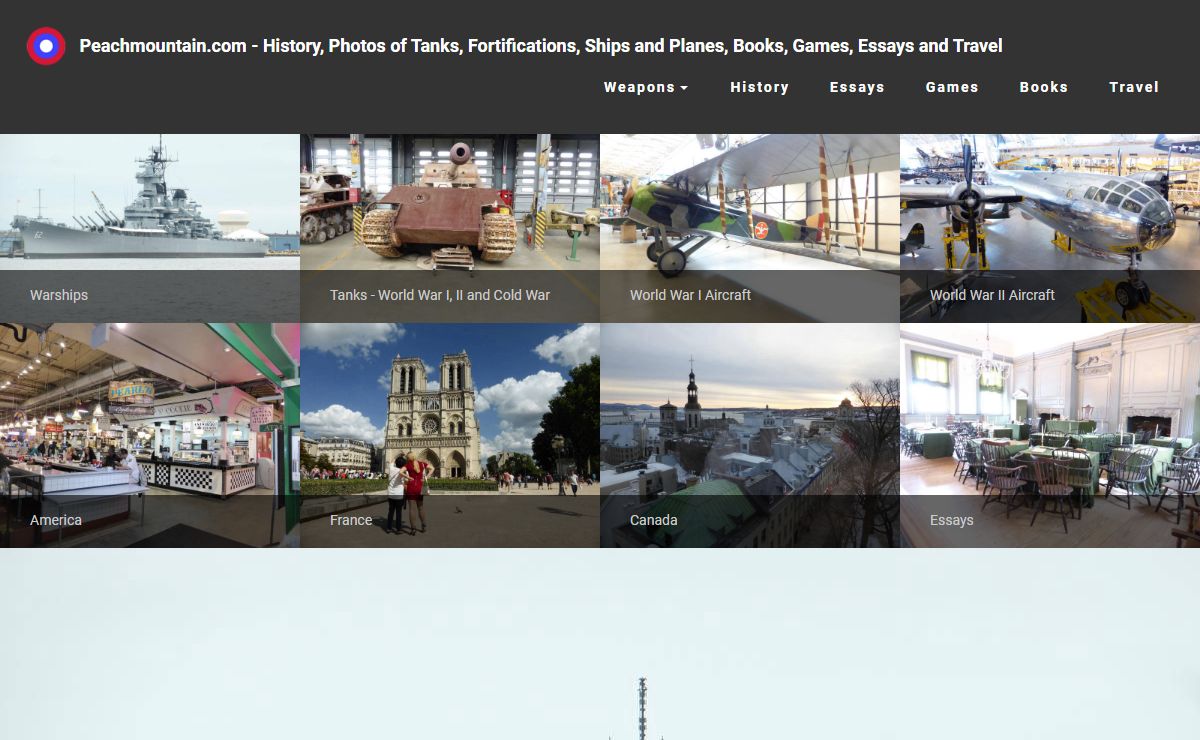Open the Canada rooftops photo tile
The width and height of the screenshot is (1200, 740).
(750, 420)
